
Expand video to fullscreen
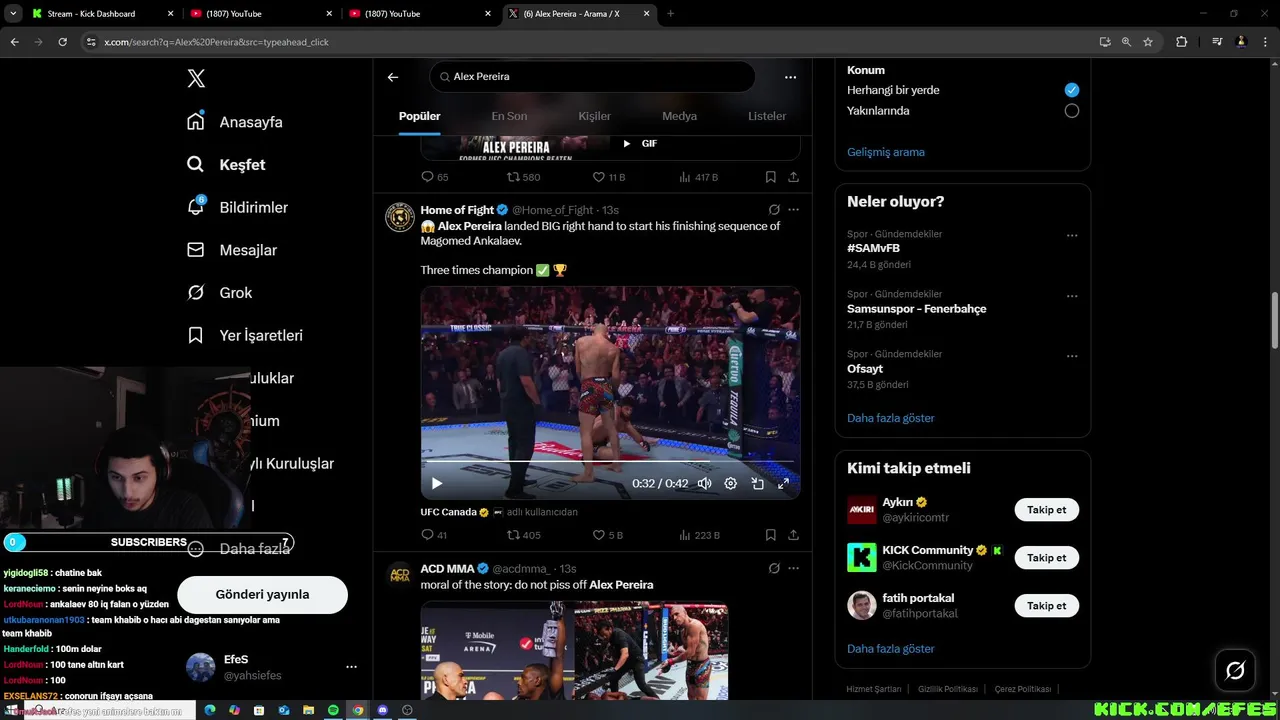pyautogui.click(x=783, y=483)
